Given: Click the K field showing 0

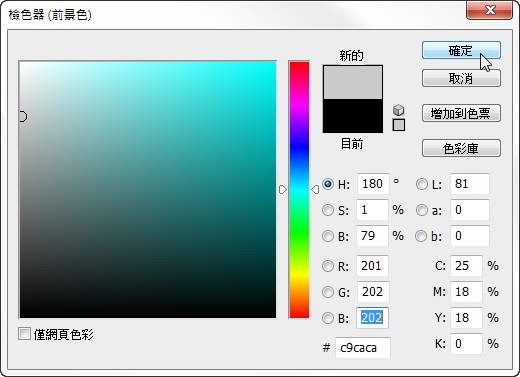Looking at the screenshot, I should coord(466,344).
